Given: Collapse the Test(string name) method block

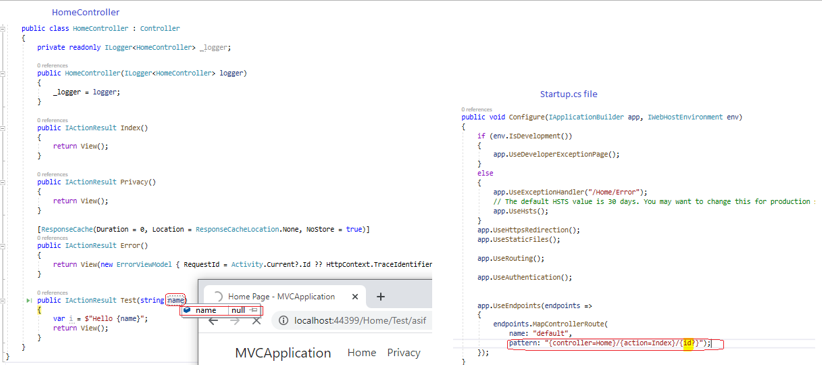Looking at the screenshot, I should tap(4, 300).
